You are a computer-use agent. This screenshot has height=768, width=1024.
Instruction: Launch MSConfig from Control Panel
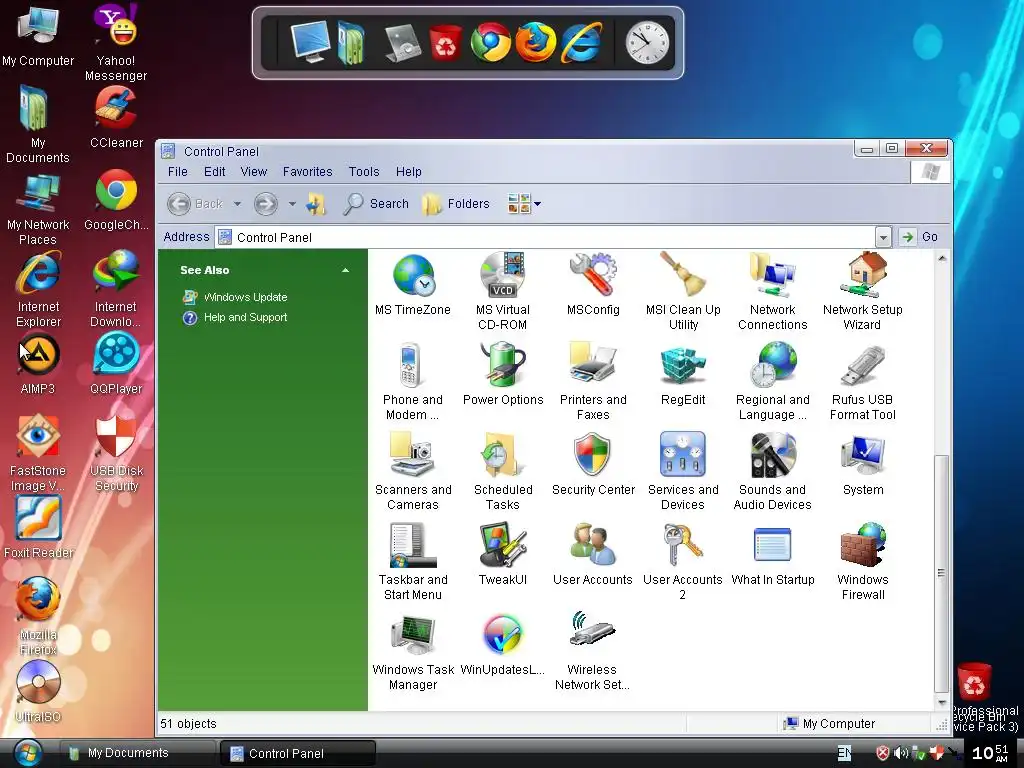pyautogui.click(x=593, y=285)
